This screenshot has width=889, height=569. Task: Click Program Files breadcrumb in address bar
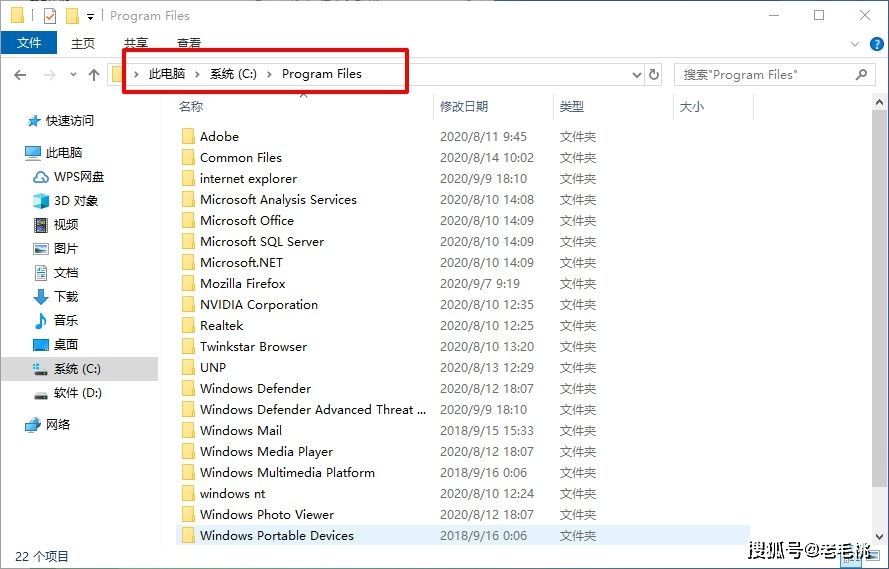[x=321, y=74]
